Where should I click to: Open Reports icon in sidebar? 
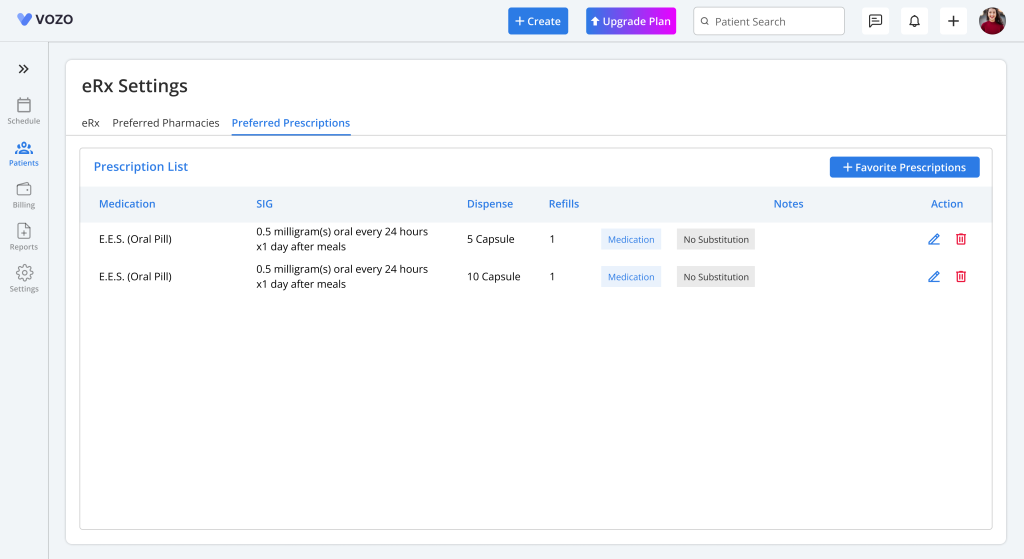(24, 232)
